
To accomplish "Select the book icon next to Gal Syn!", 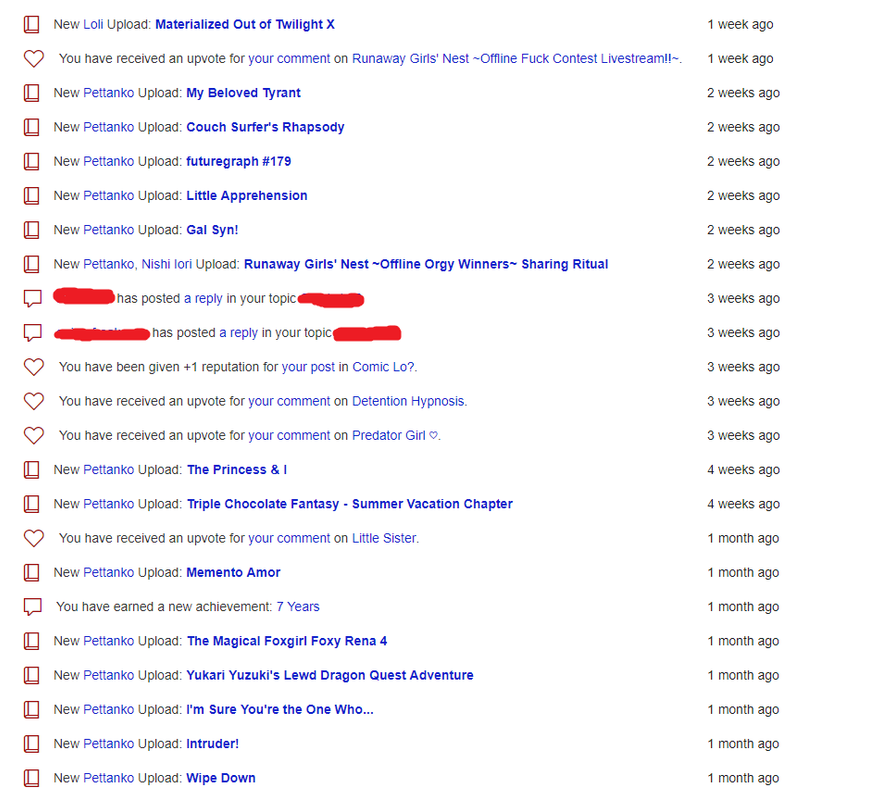I will 32,230.
